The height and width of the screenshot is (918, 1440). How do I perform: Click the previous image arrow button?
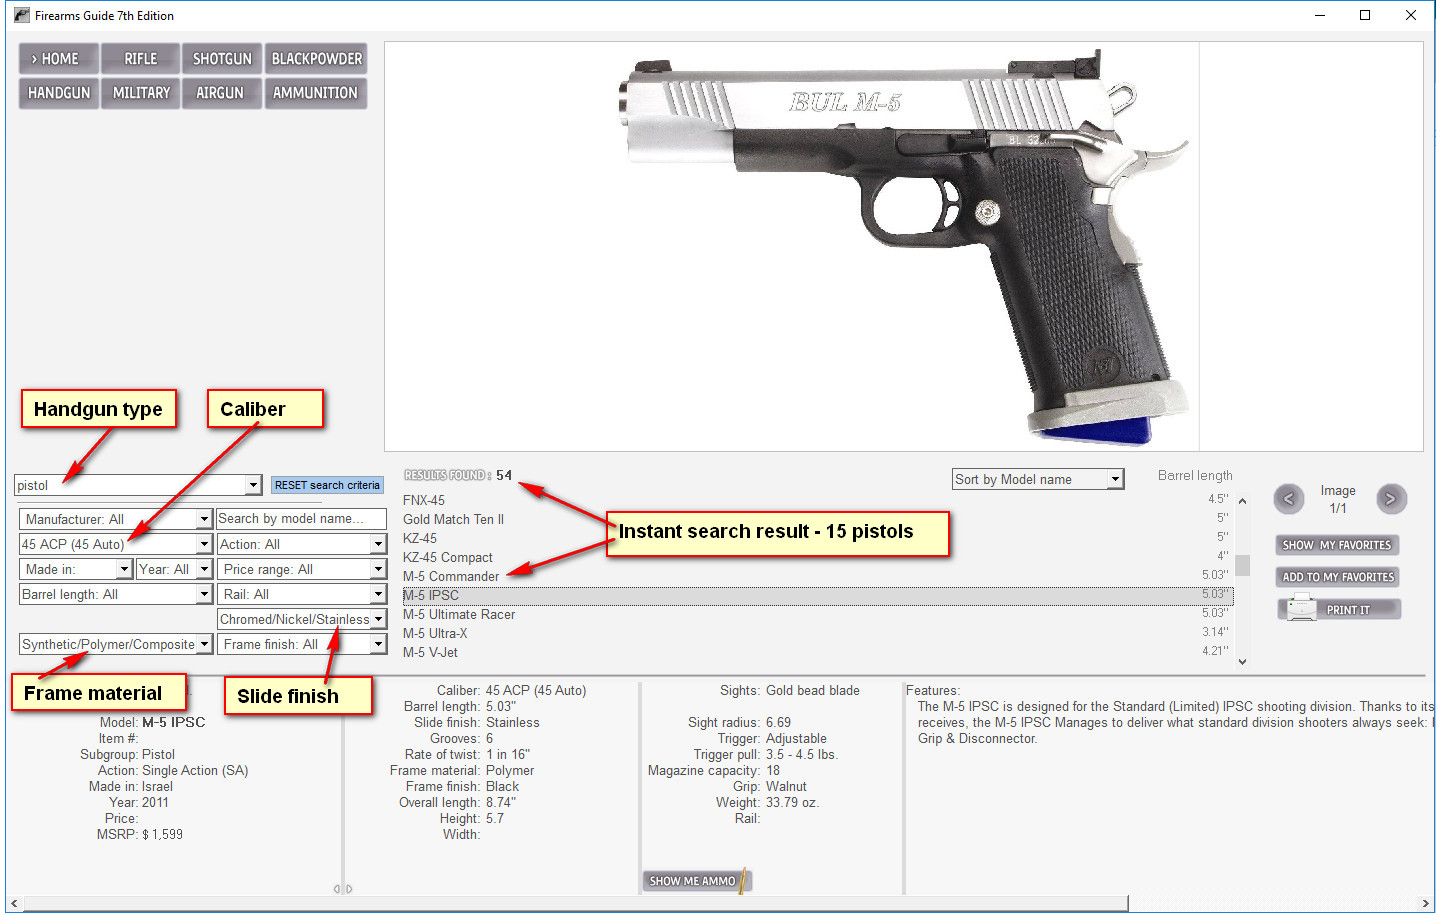(1288, 499)
